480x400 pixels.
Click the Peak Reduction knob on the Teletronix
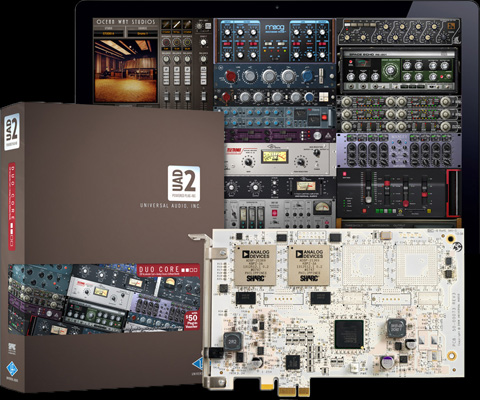(x=300, y=162)
